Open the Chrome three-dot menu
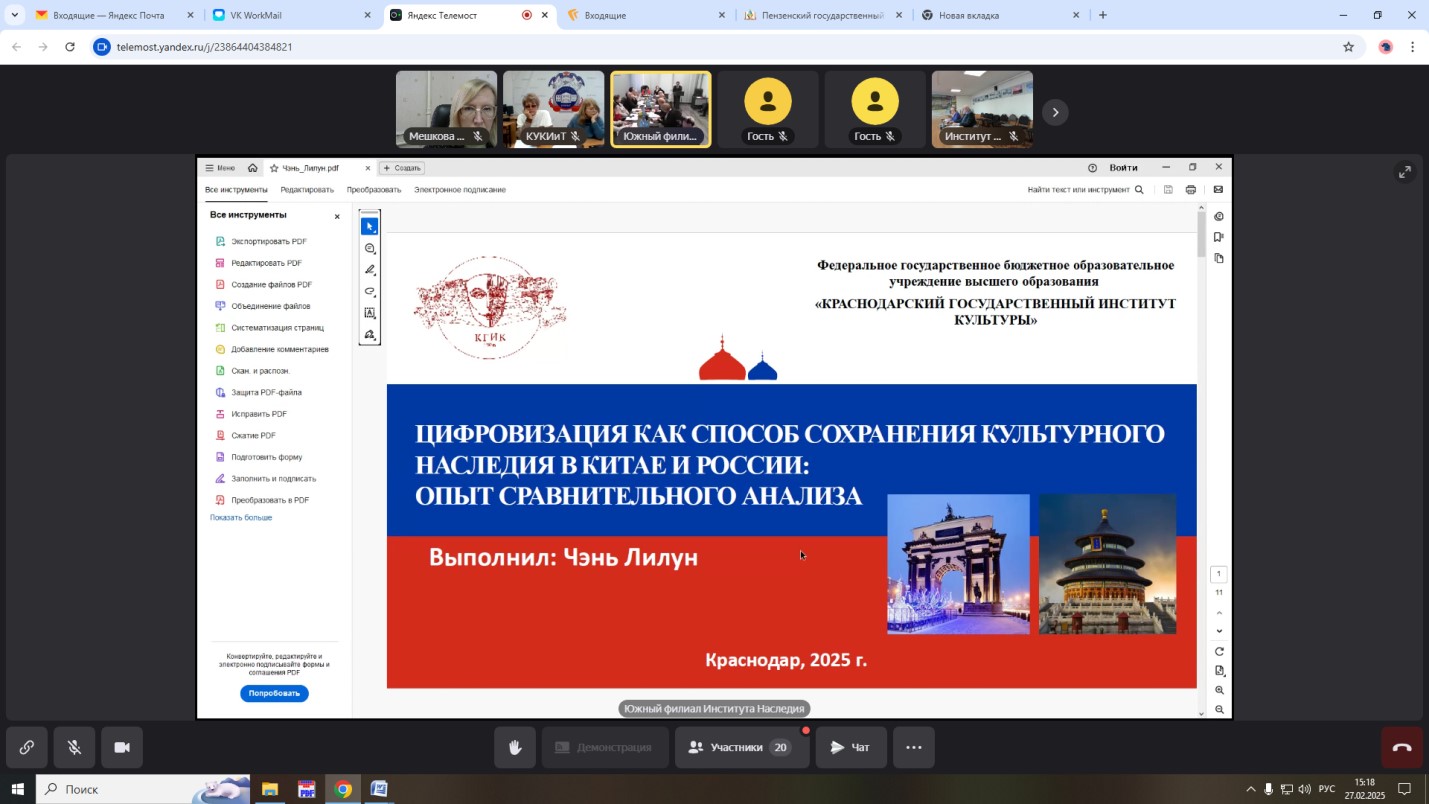Screen dimensions: 1429x804 click(1412, 47)
